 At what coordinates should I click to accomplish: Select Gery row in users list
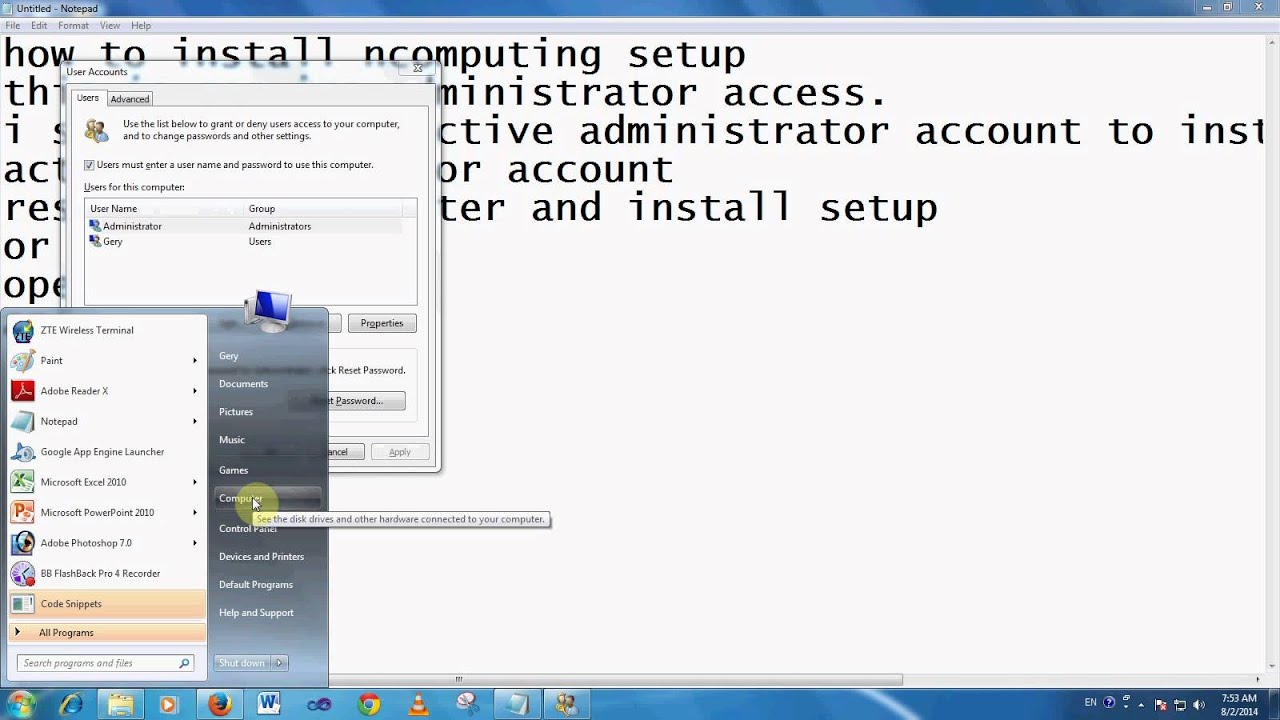point(244,242)
